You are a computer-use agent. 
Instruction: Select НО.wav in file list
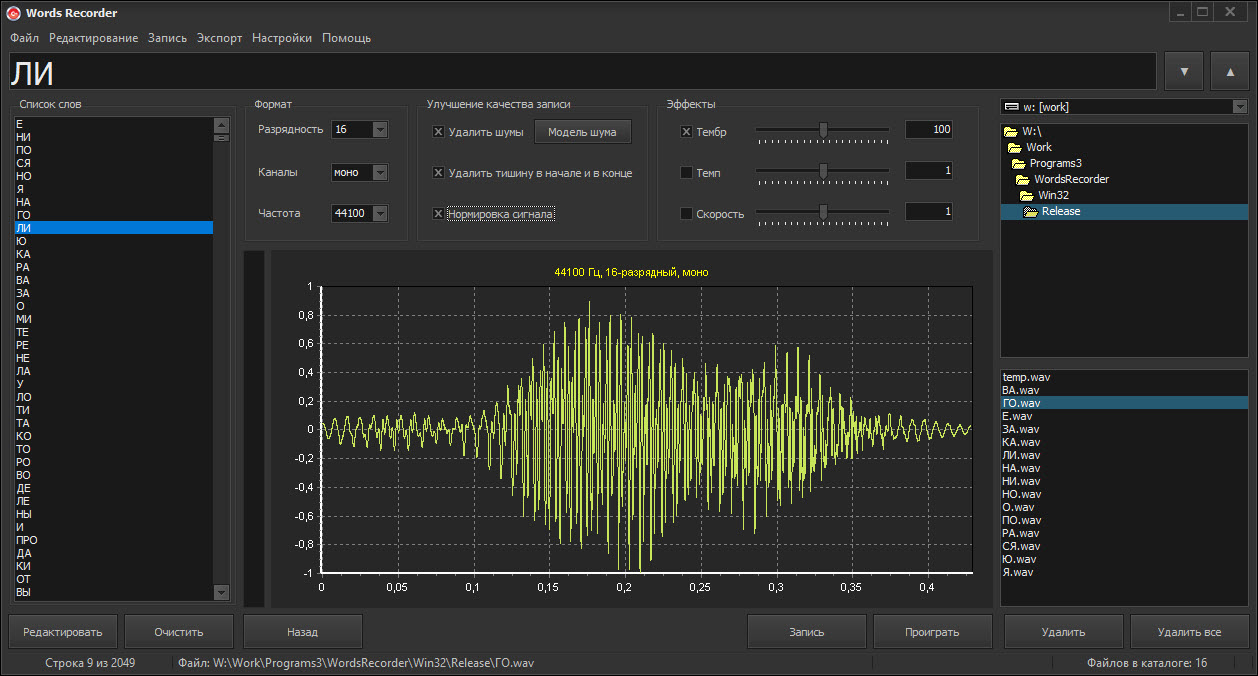click(1125, 494)
